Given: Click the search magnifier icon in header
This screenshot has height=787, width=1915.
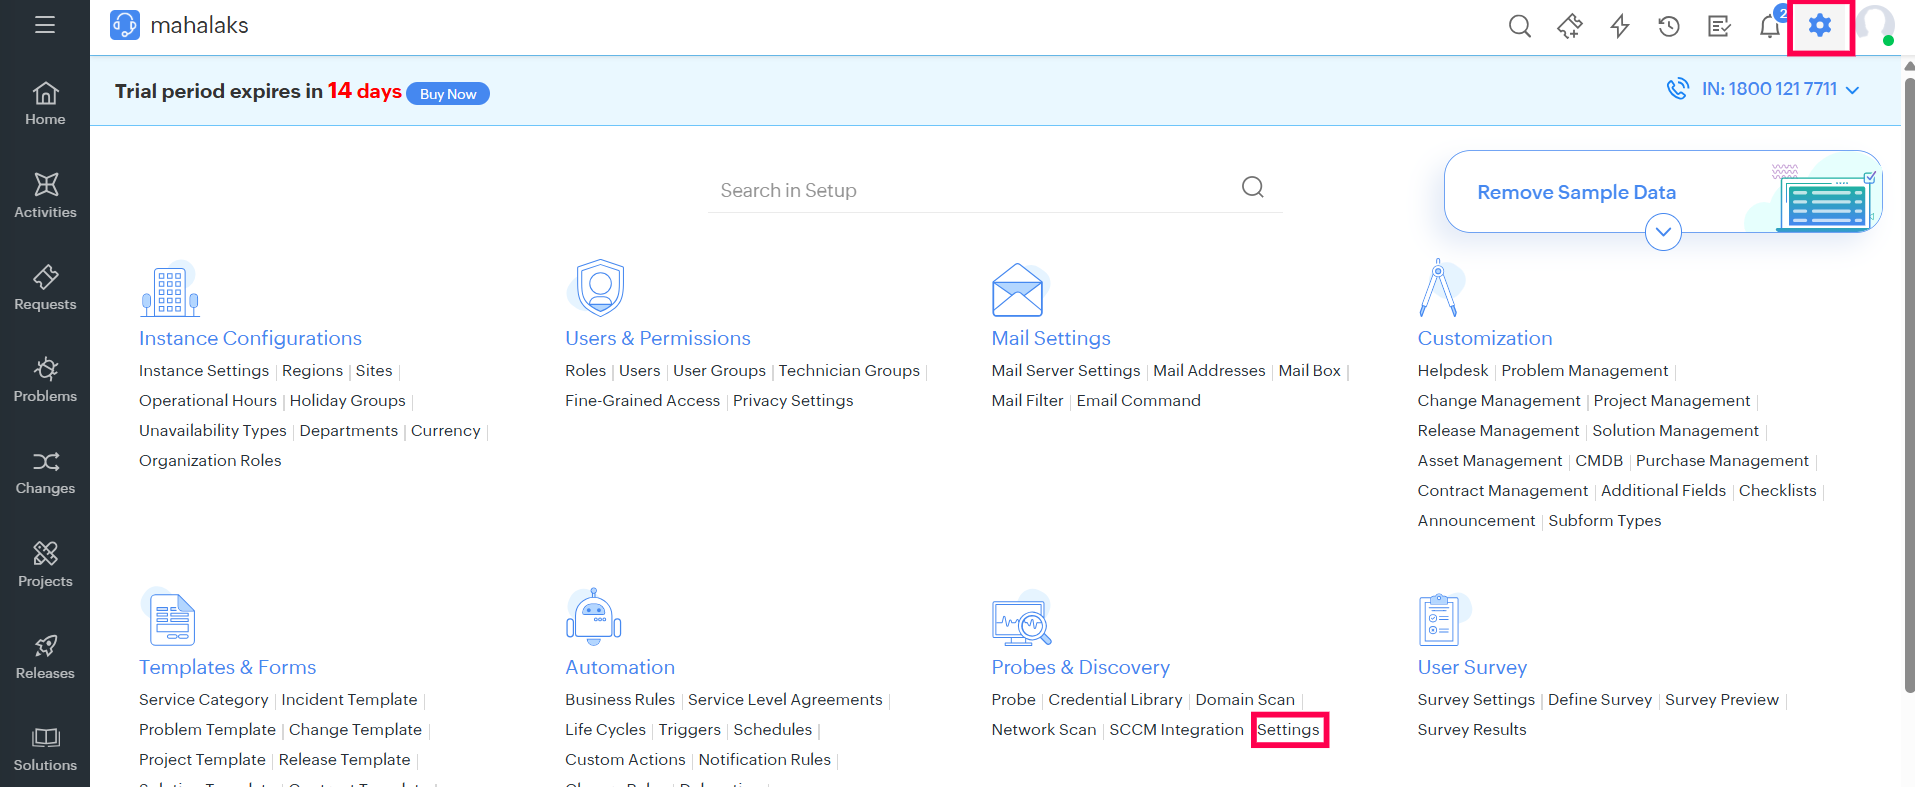Looking at the screenshot, I should click(1519, 26).
